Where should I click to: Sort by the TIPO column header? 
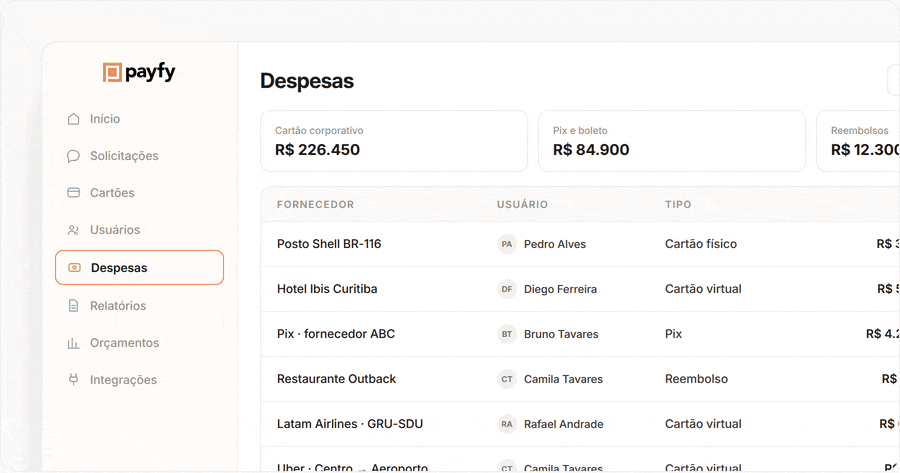coord(678,204)
